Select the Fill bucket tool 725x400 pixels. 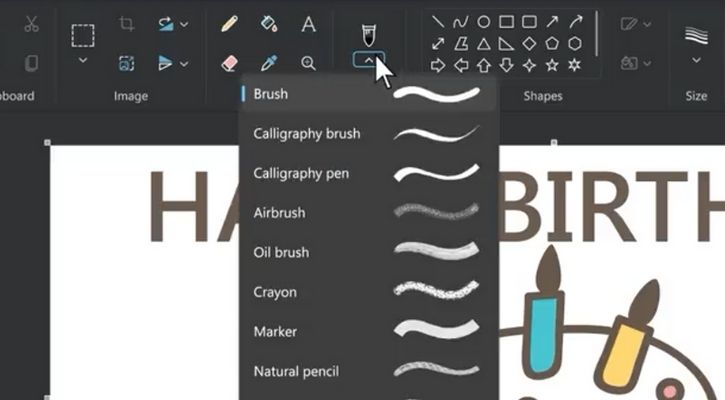tap(269, 24)
